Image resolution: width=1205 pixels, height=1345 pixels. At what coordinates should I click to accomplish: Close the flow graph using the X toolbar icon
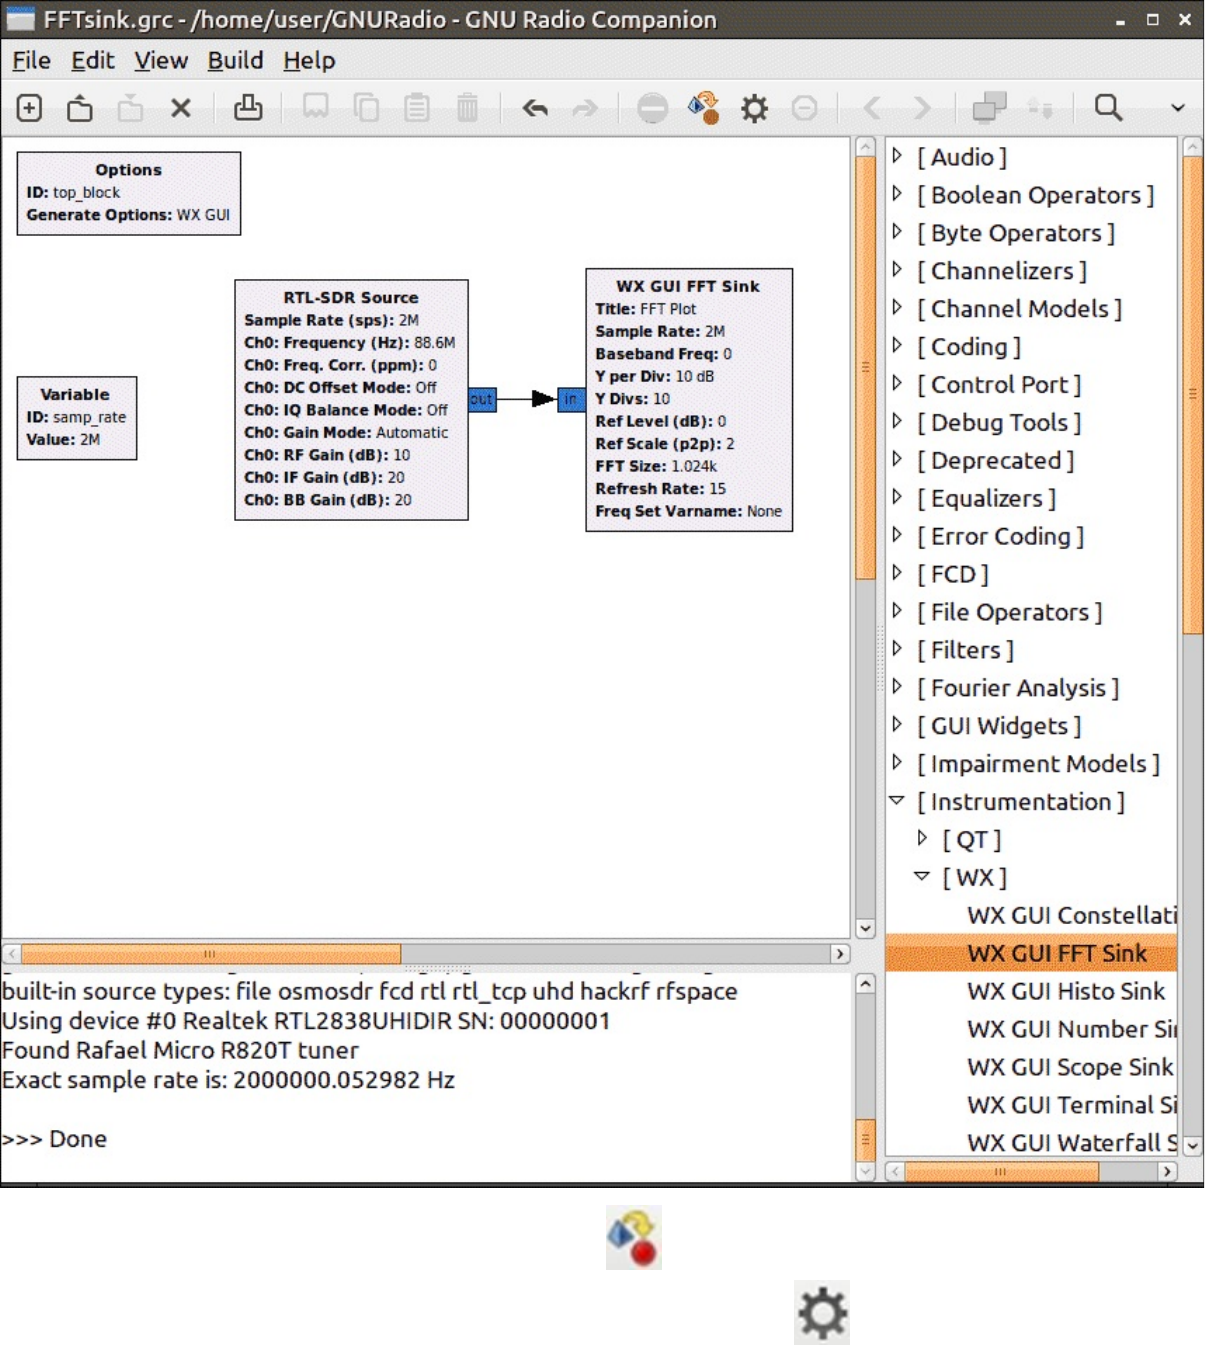(x=181, y=107)
